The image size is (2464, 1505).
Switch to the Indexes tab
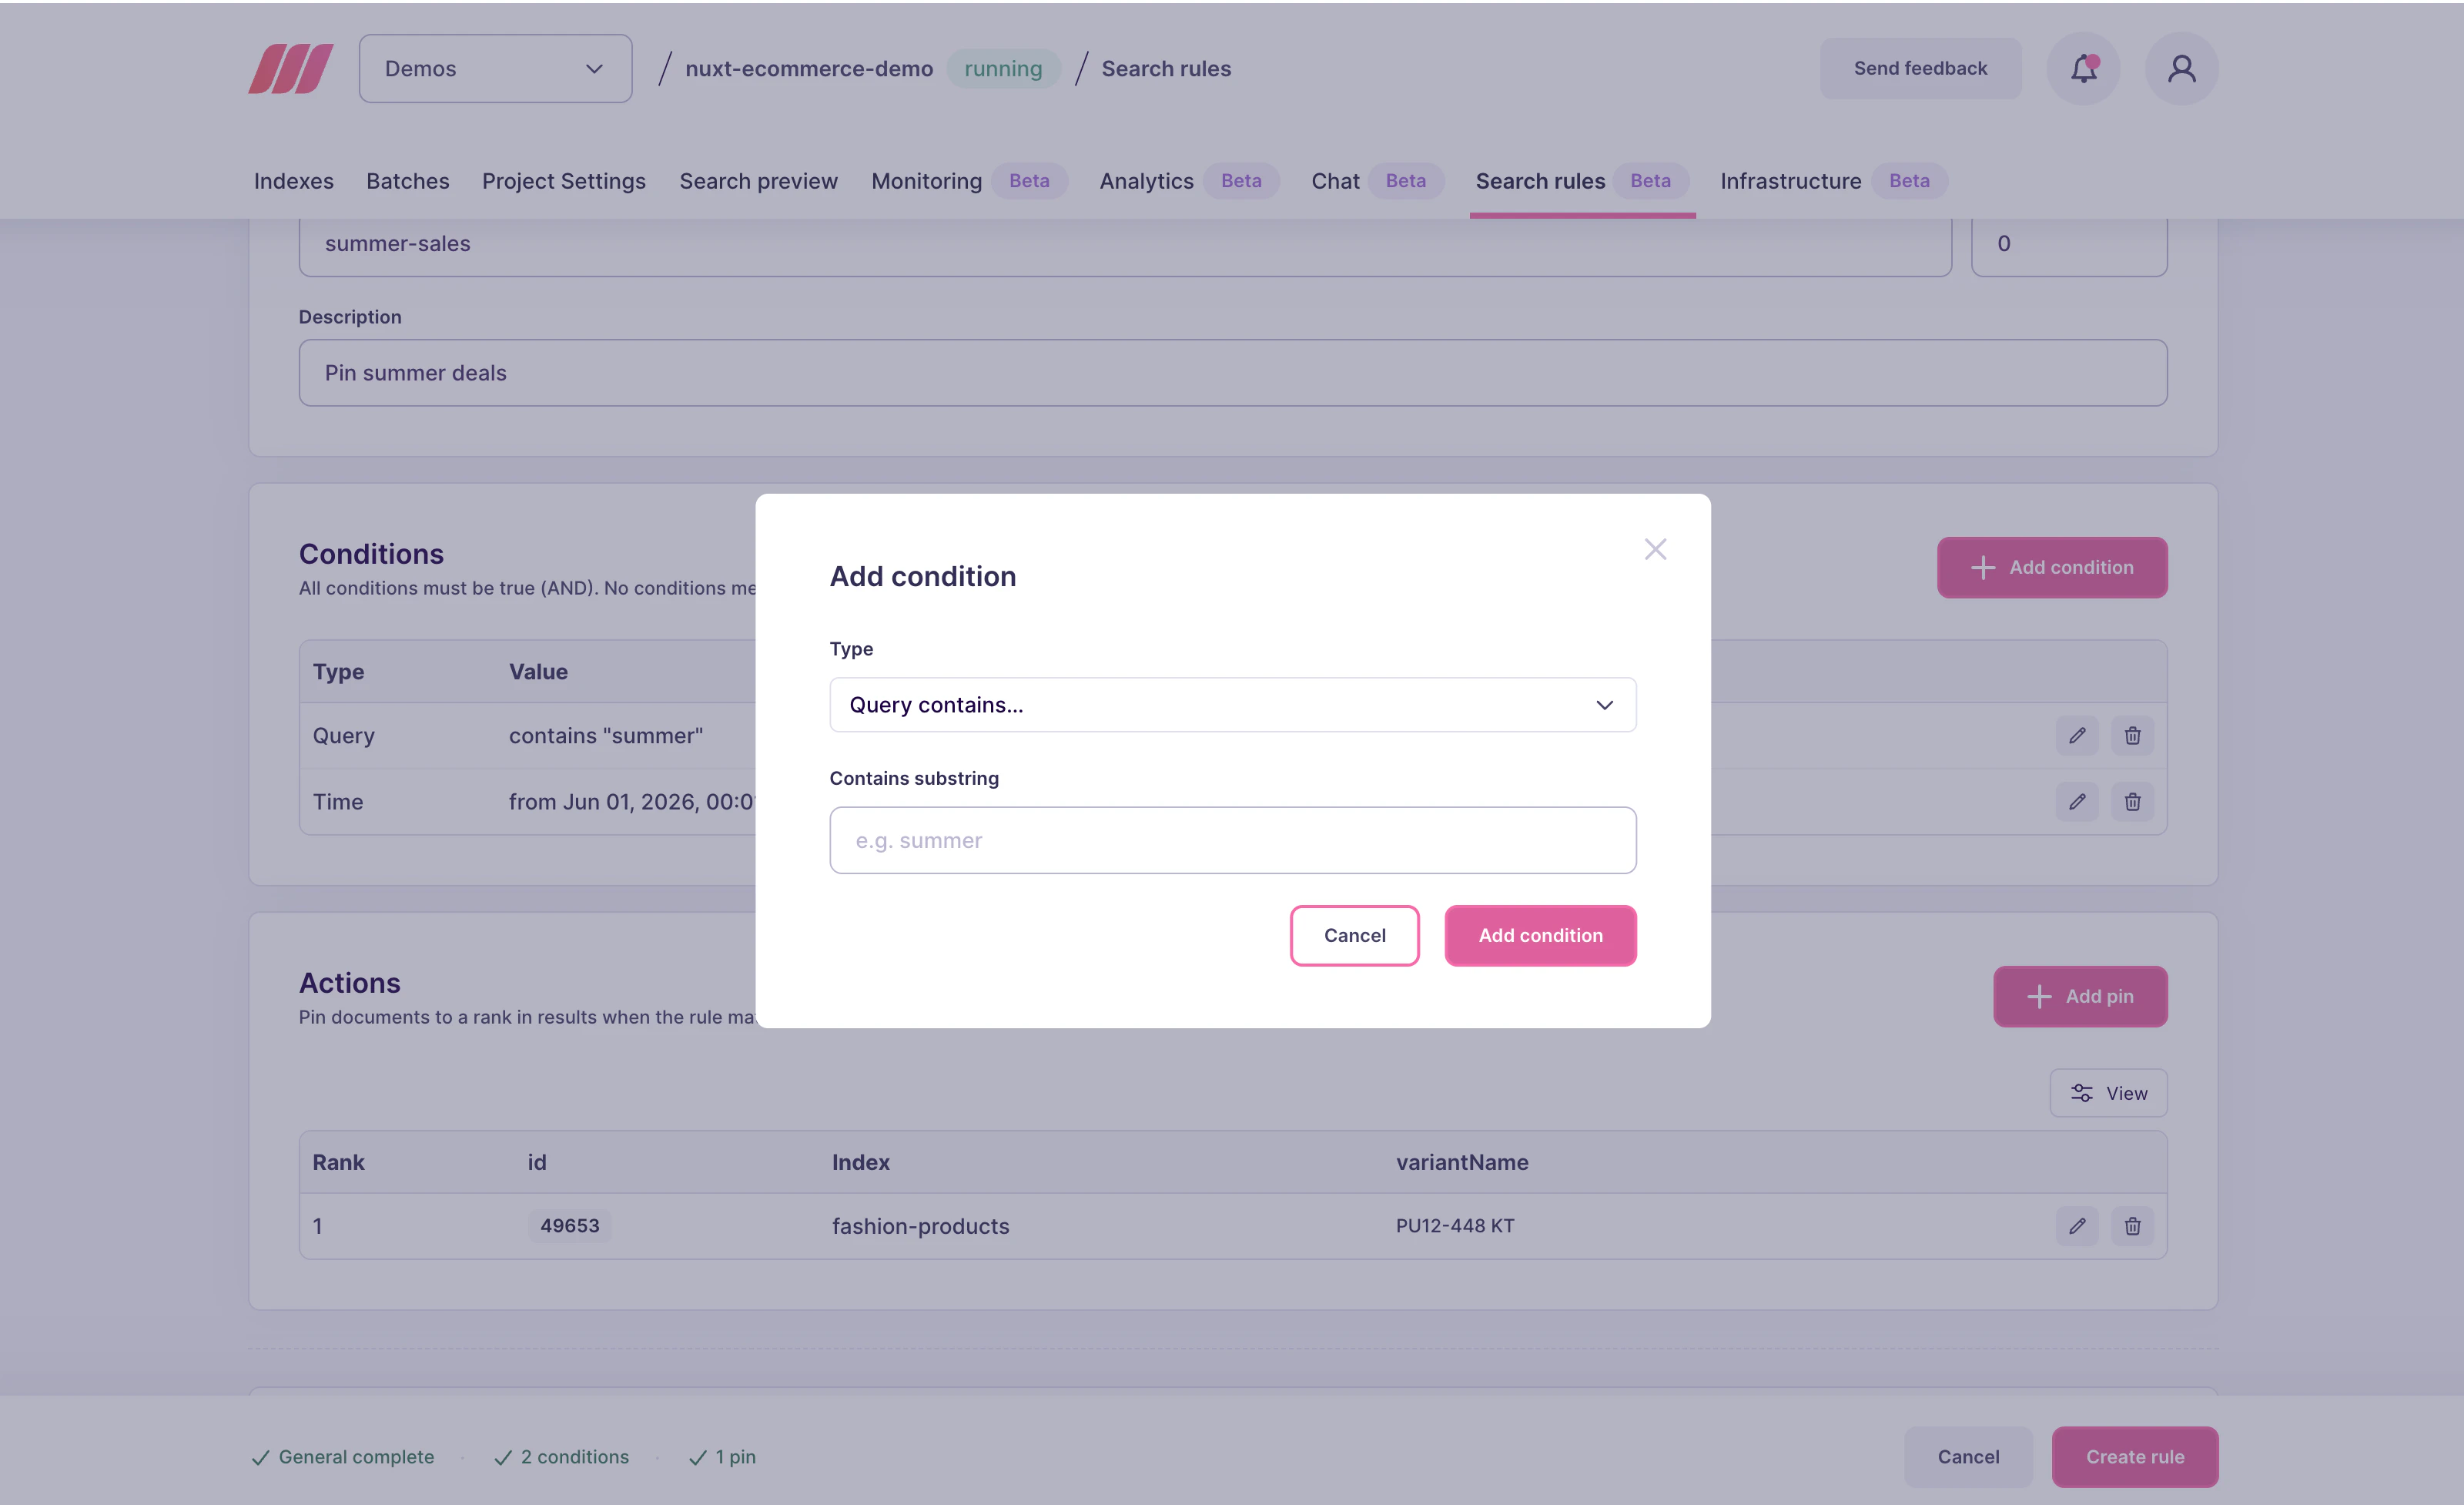pyautogui.click(x=293, y=181)
